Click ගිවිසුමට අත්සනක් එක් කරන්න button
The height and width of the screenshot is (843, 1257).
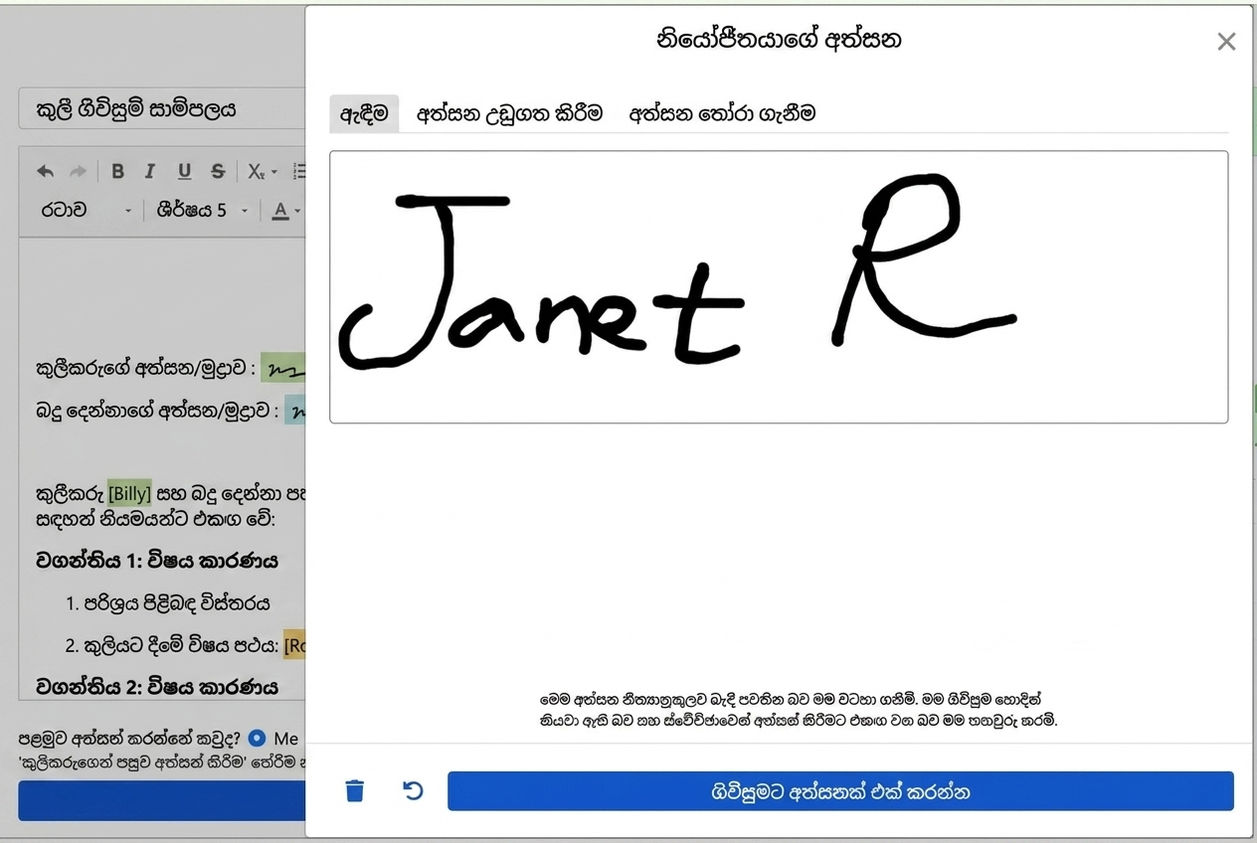[x=840, y=792]
